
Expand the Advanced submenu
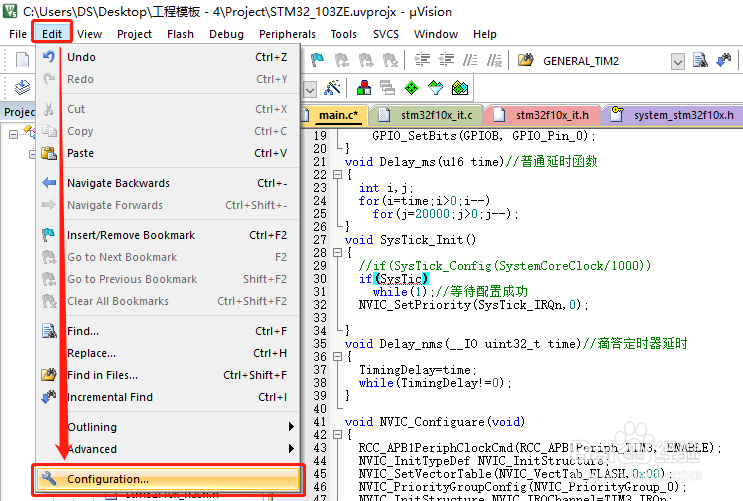(168, 449)
